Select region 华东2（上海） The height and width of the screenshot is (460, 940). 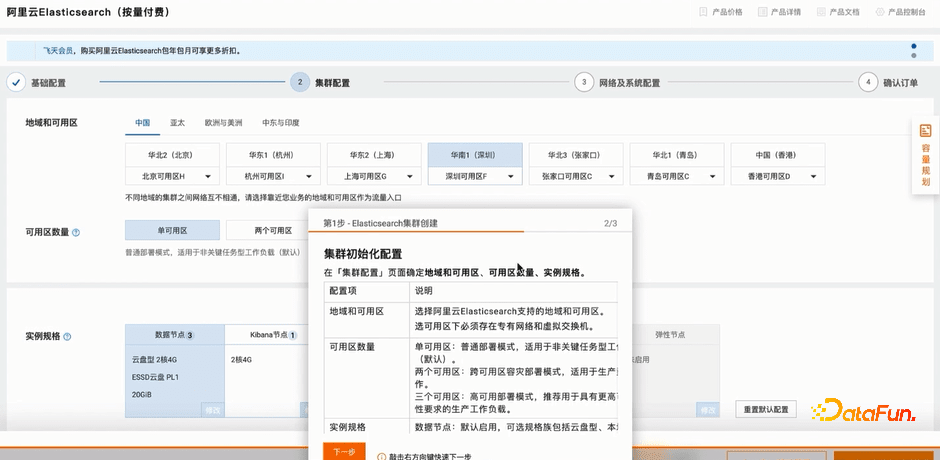[374, 155]
